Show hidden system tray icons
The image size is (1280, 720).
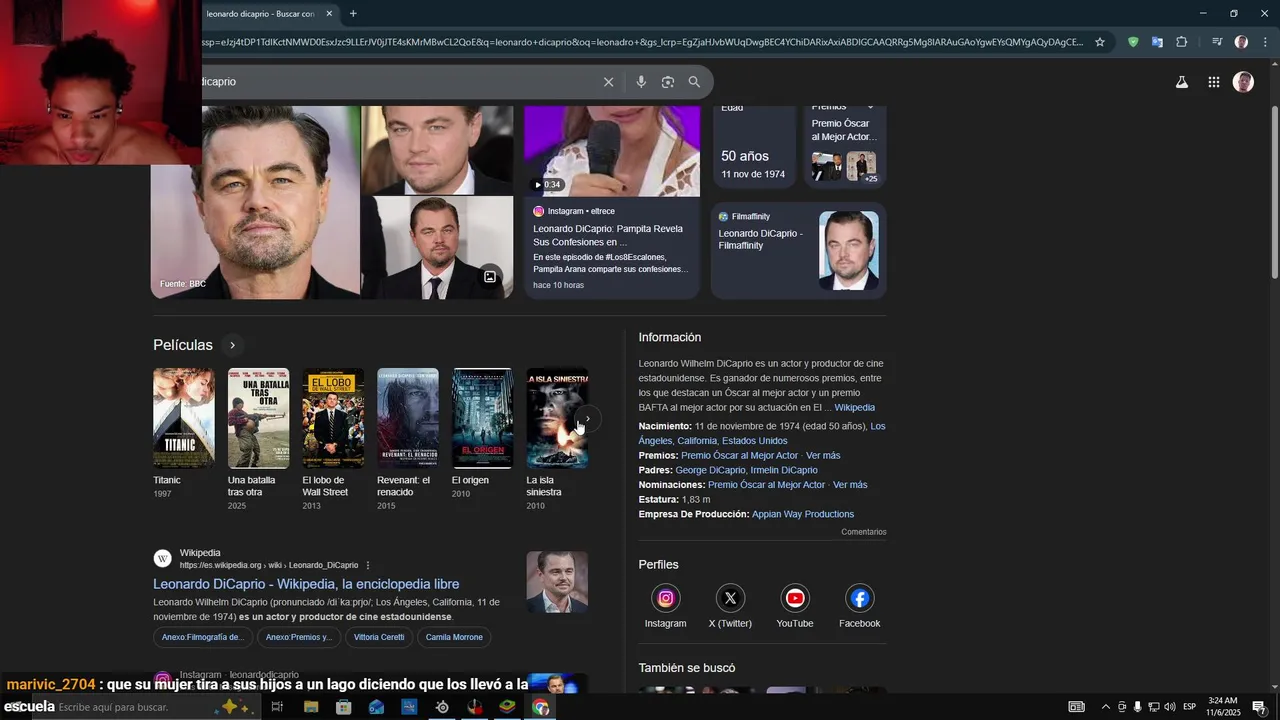1105,707
